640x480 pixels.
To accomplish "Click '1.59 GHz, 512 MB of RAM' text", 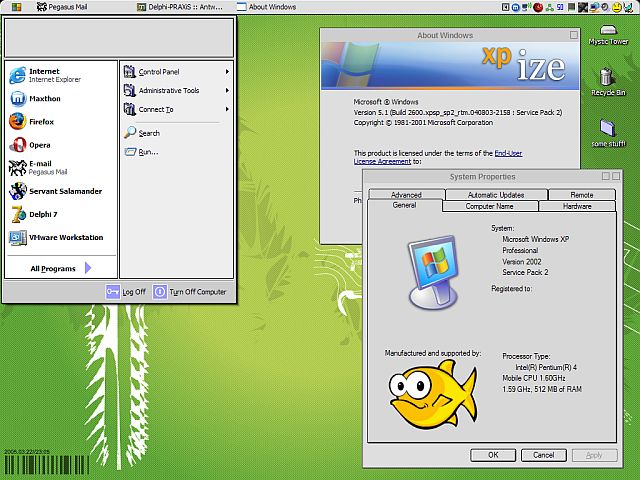I will 542,389.
